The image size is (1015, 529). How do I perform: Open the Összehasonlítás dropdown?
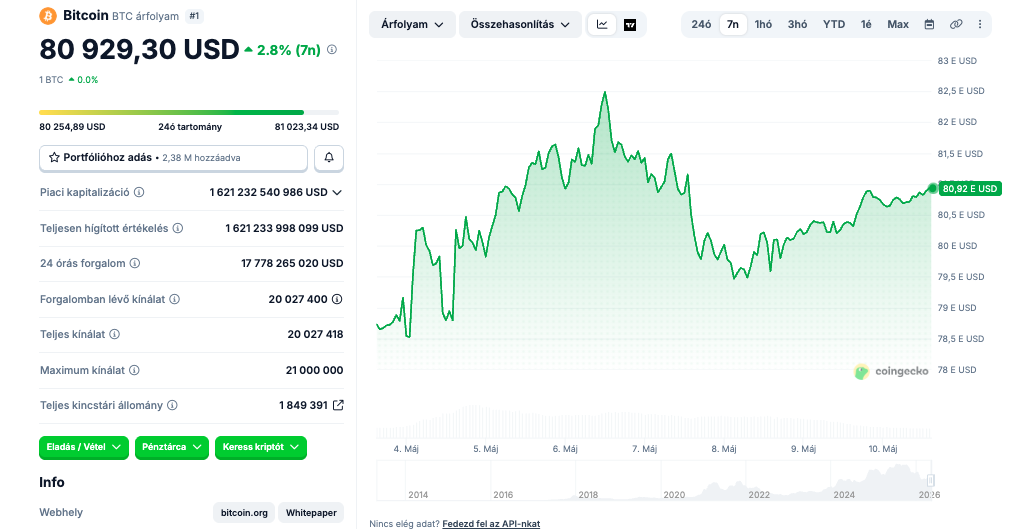click(520, 25)
